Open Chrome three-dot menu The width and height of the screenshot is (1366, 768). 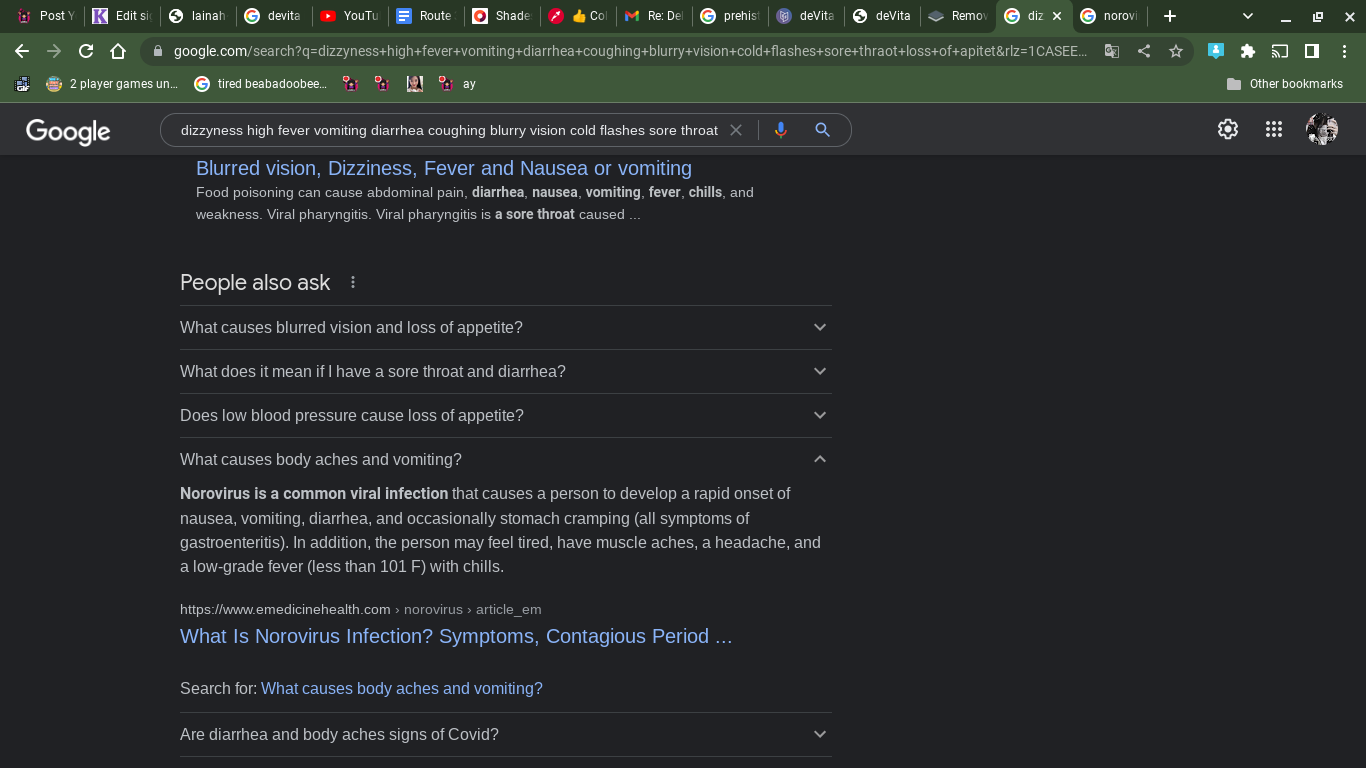tap(1344, 51)
